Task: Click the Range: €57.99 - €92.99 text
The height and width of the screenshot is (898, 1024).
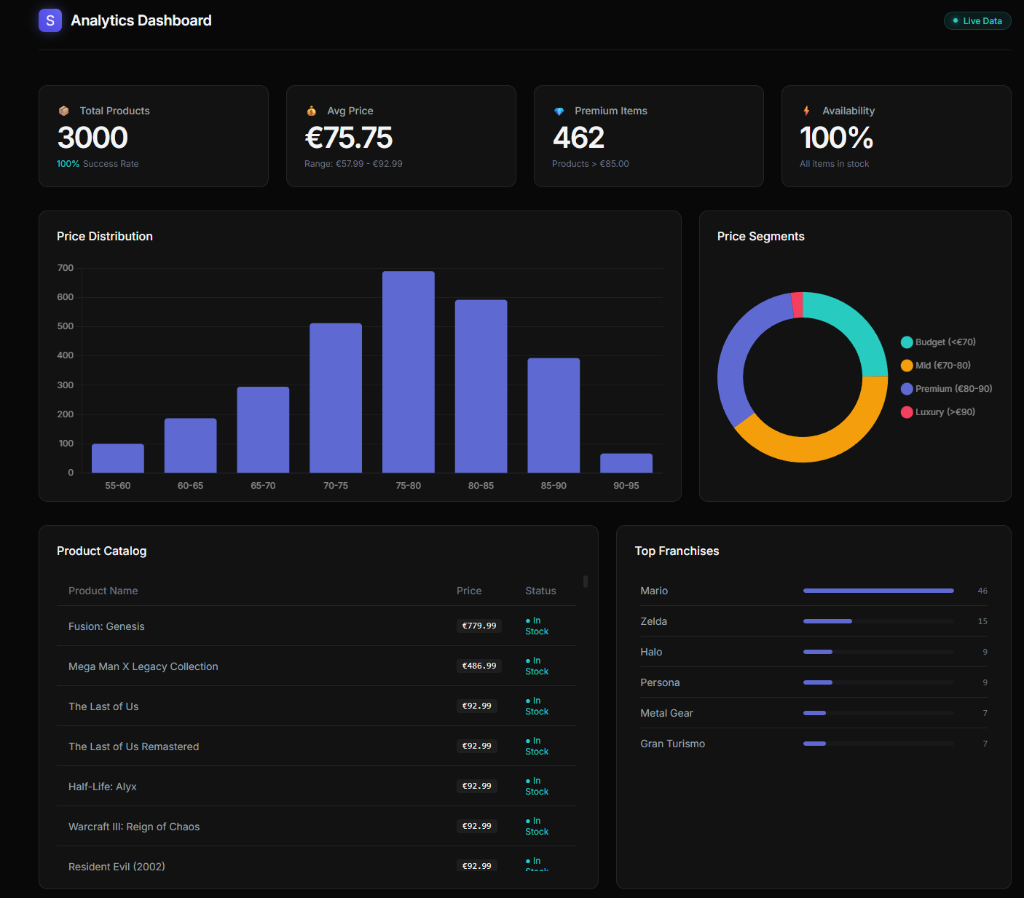Action: (353, 164)
